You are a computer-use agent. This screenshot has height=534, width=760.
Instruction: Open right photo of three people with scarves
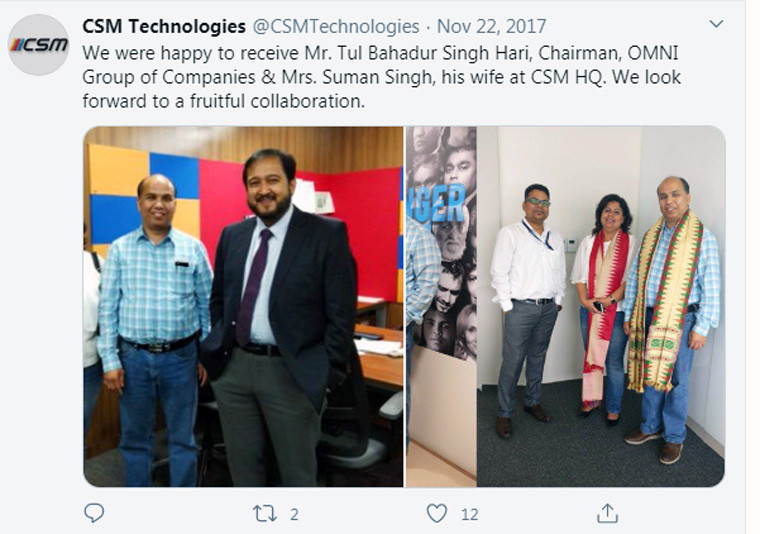tap(565, 307)
